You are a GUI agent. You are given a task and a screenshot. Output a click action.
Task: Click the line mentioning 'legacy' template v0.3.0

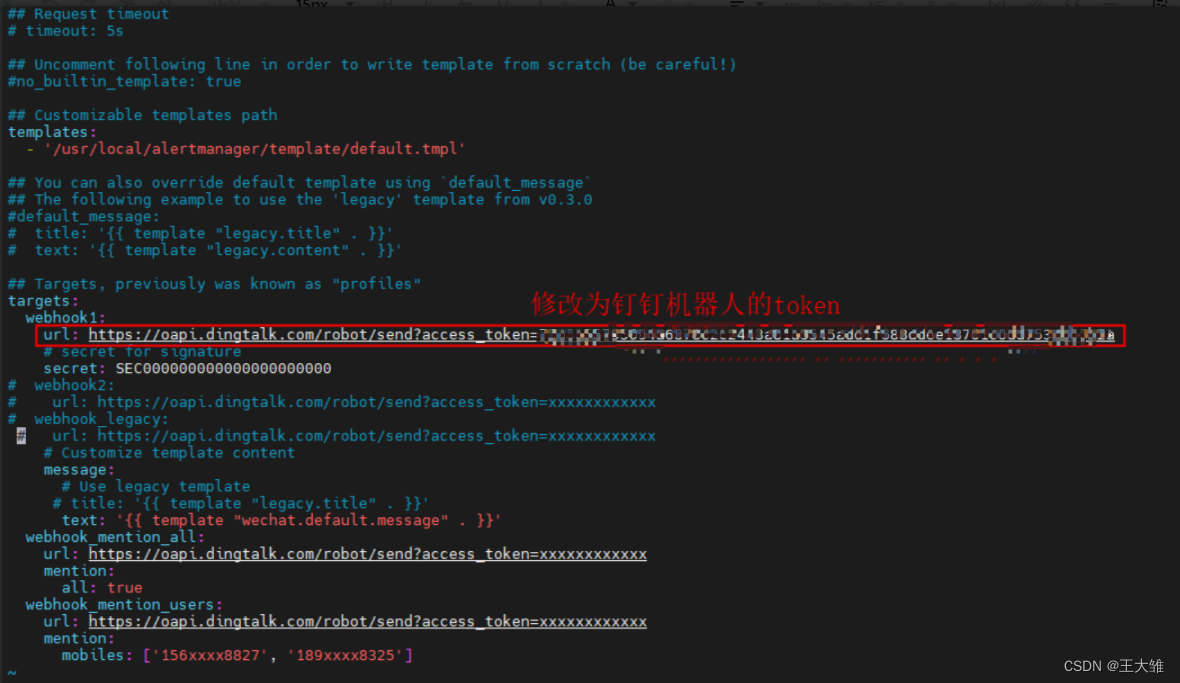click(x=300, y=199)
